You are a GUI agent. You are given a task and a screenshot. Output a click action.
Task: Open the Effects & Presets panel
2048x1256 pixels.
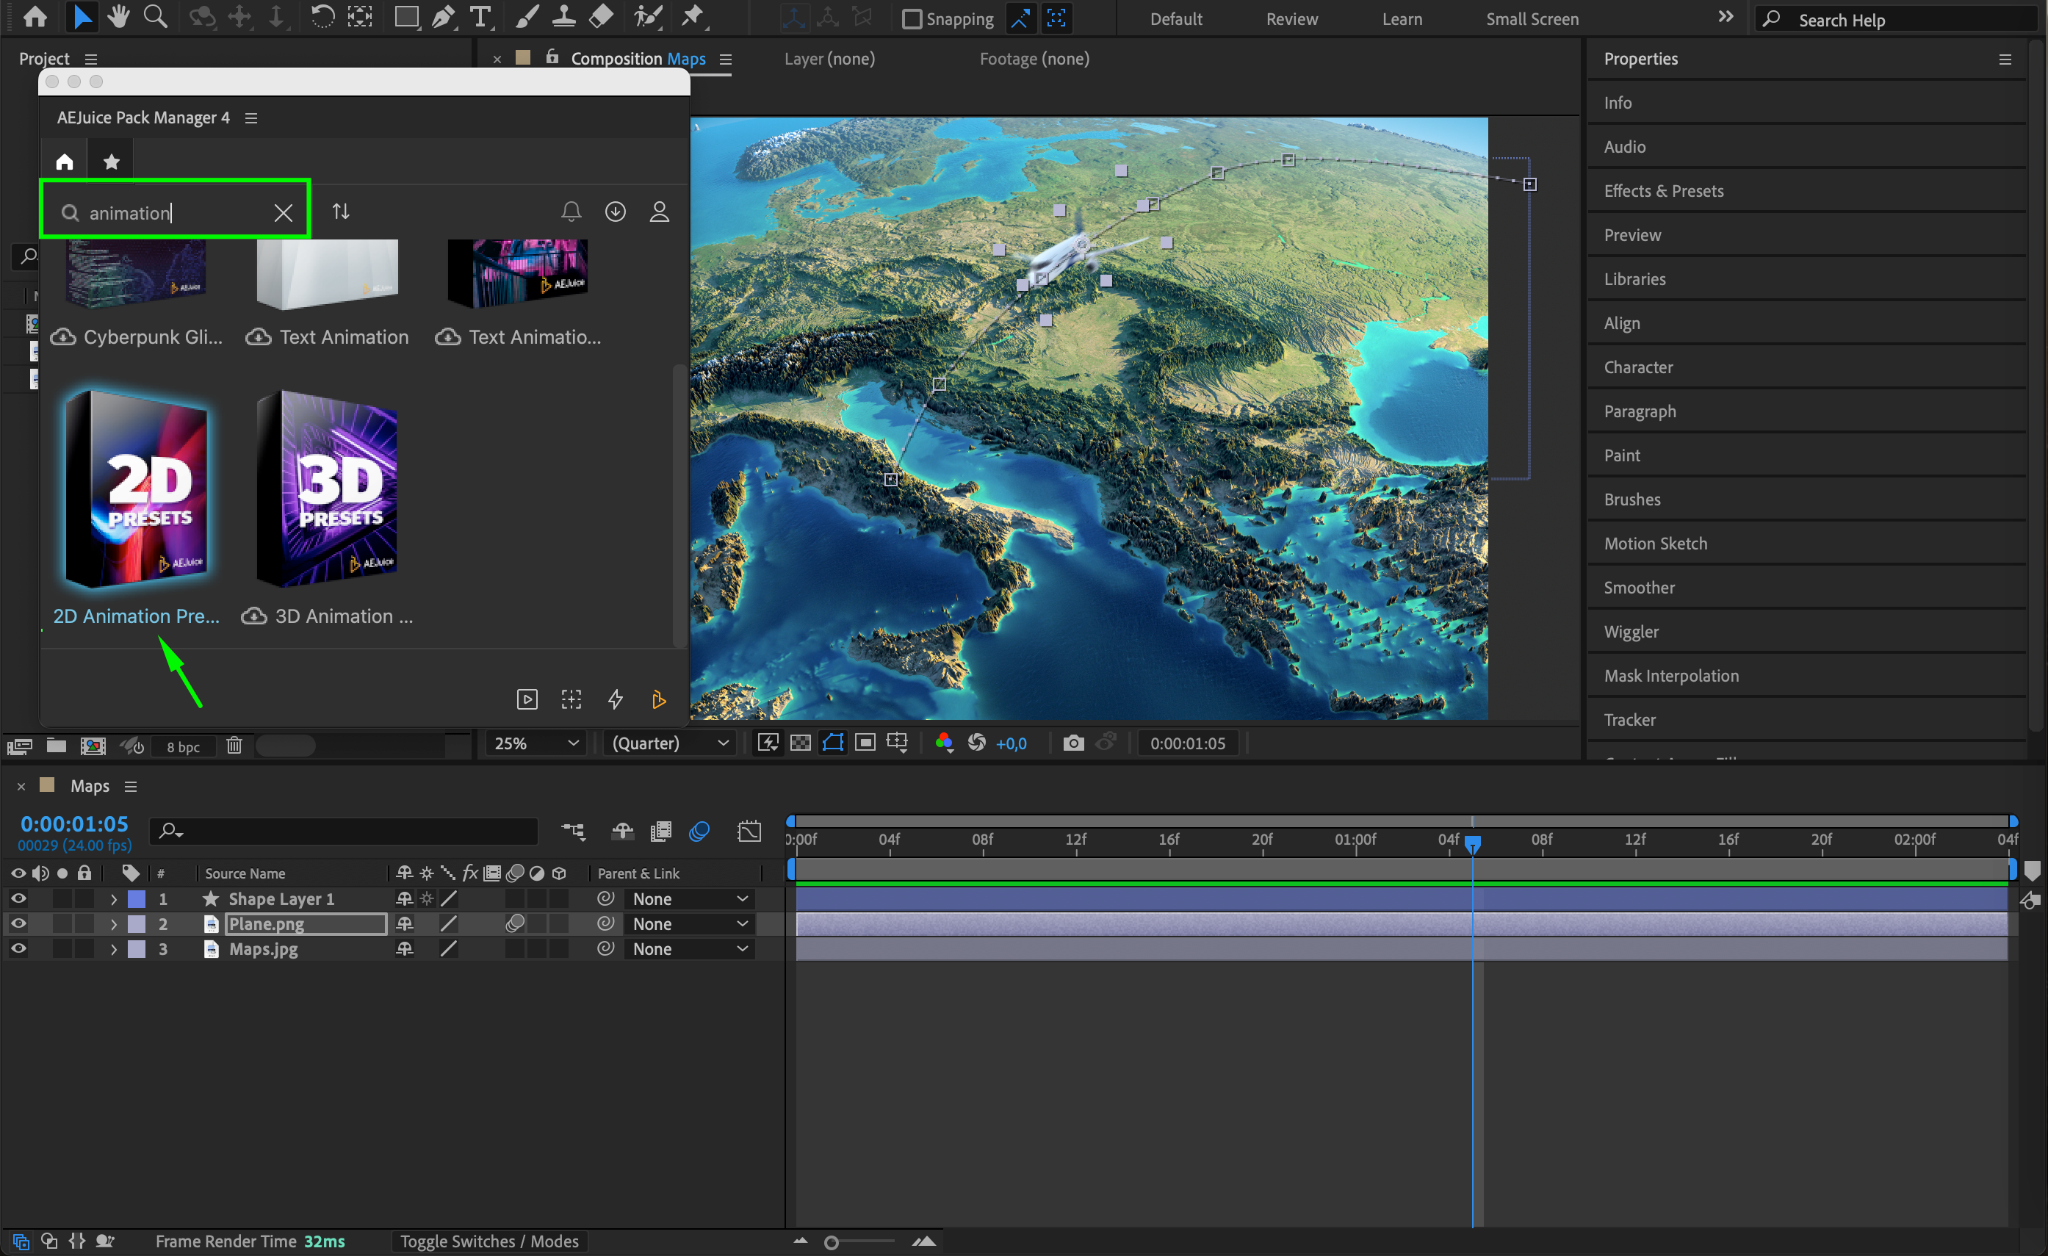(x=1663, y=191)
